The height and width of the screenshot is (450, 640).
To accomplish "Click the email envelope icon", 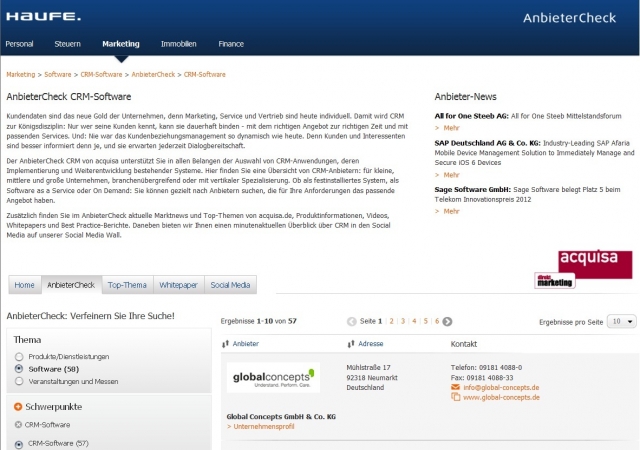I will point(456,387).
